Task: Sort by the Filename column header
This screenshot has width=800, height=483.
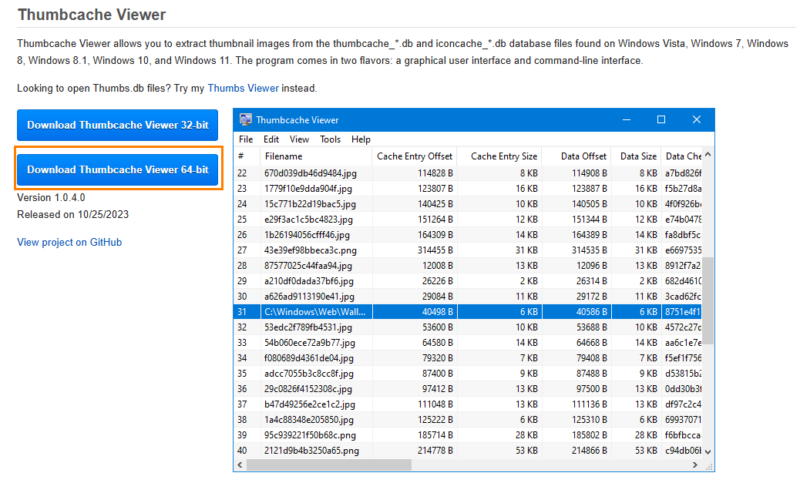Action: coord(316,156)
